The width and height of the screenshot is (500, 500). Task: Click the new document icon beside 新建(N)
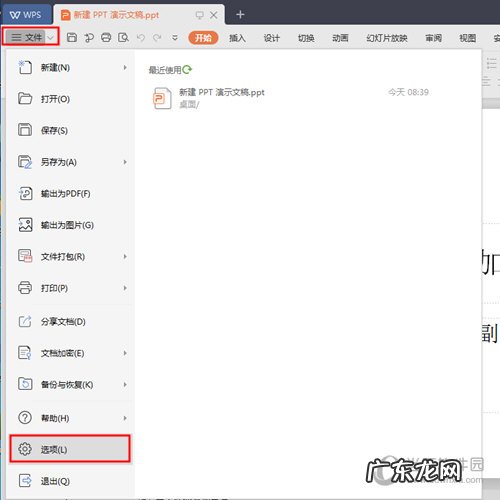(25, 67)
